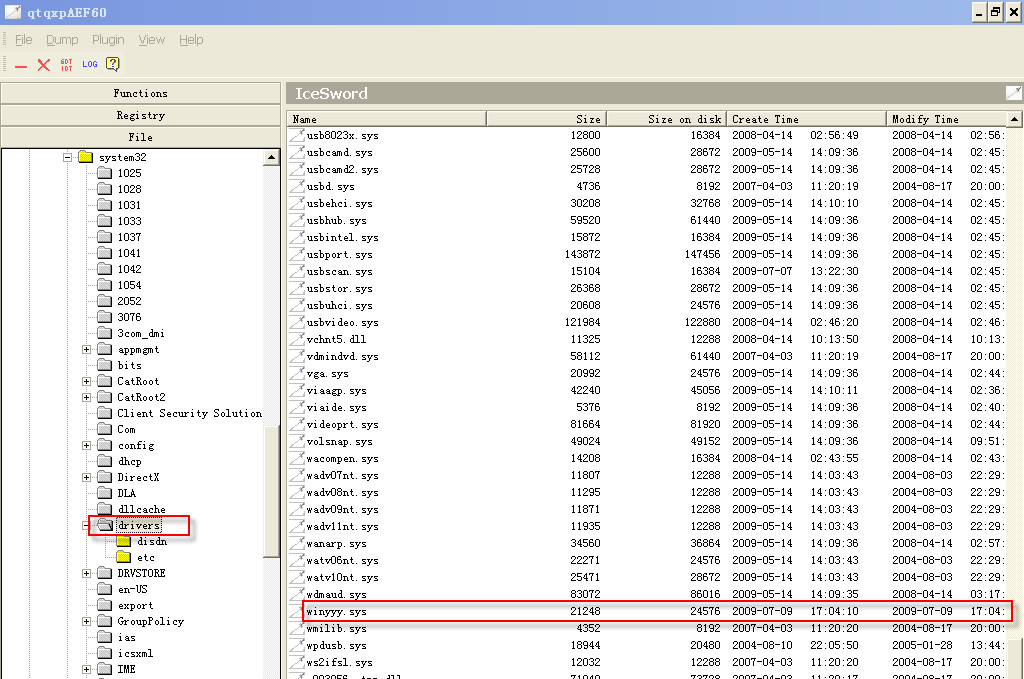Screen dimensions: 1024x679
Task: Open the Registry panel button
Action: tap(140, 115)
